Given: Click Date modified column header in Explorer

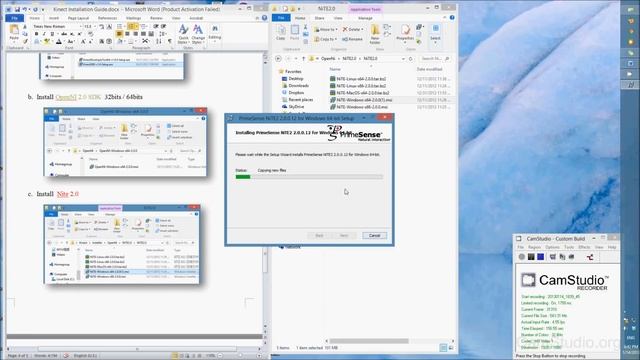Looking at the screenshot, I should 429,69.
